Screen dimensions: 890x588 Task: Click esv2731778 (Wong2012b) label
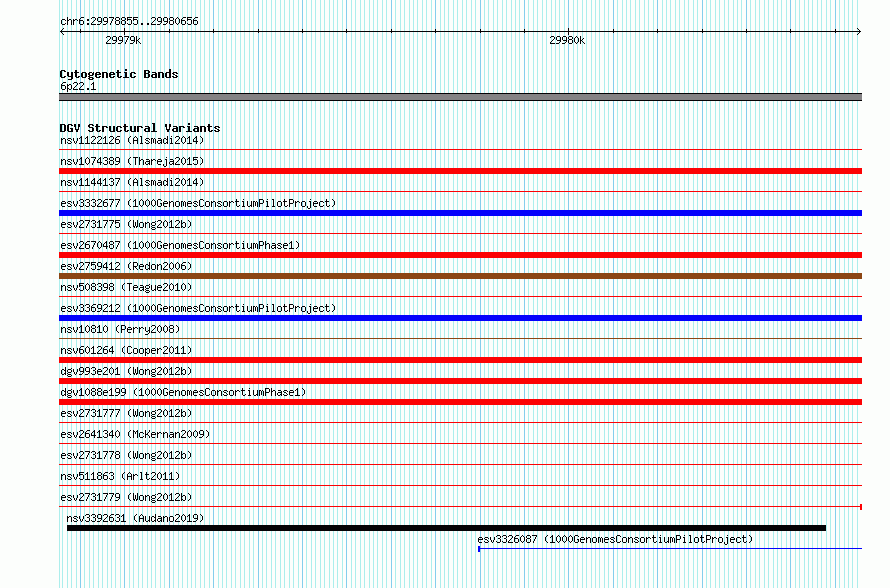click(x=126, y=455)
